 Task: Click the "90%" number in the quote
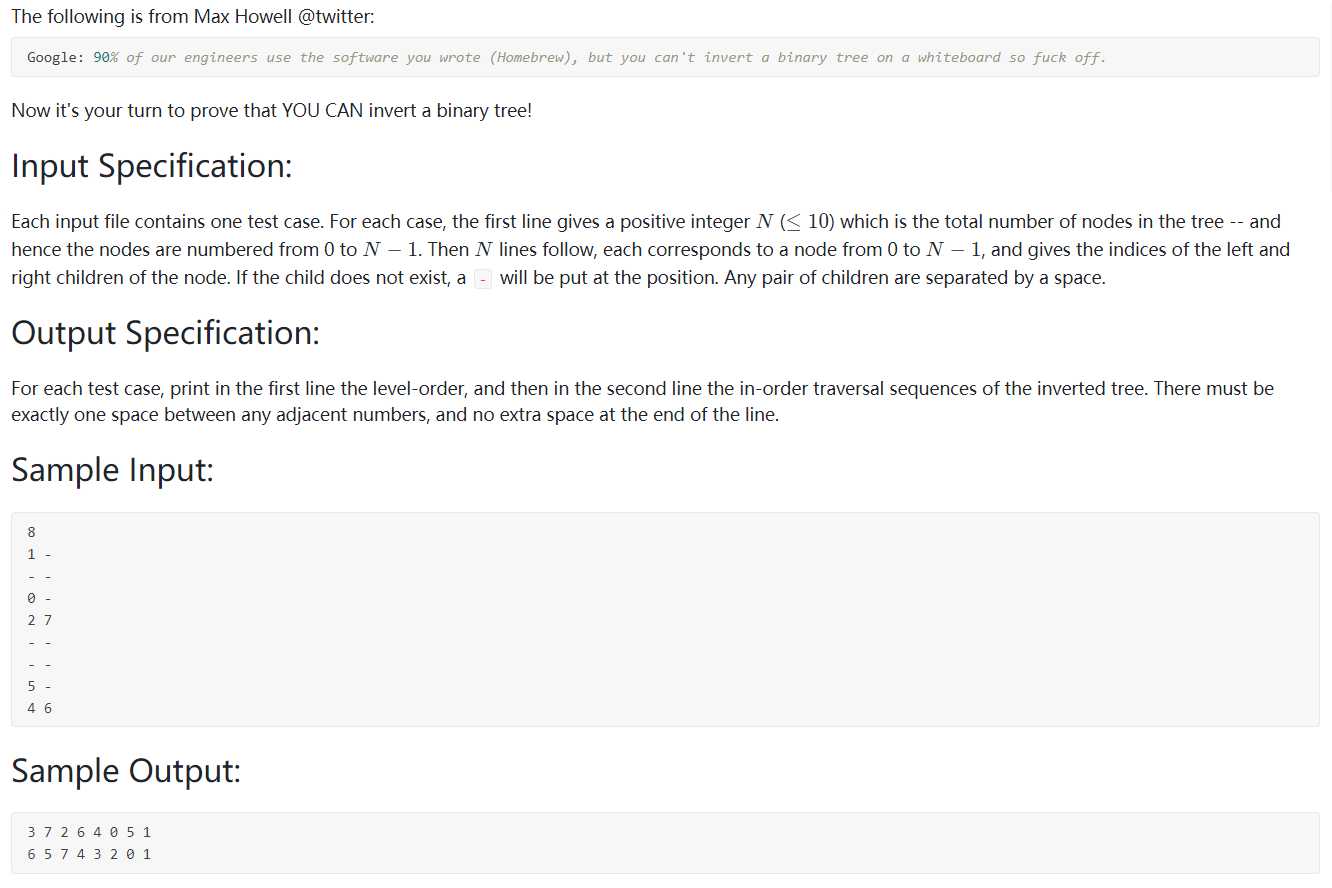click(105, 57)
